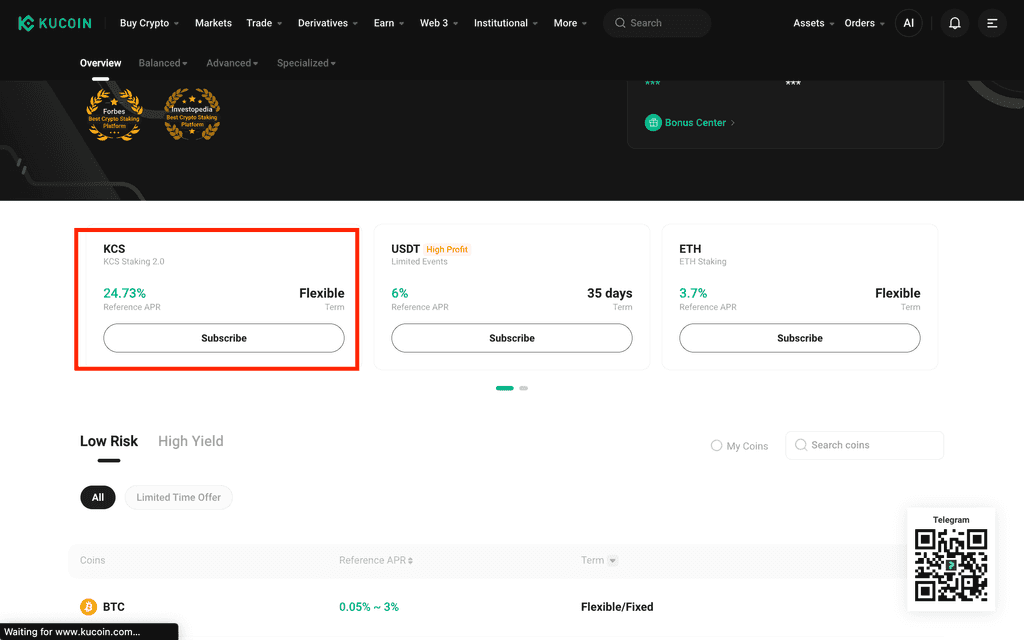Open the Assets dropdown in header
Image resolution: width=1024 pixels, height=640 pixels.
[x=814, y=24]
